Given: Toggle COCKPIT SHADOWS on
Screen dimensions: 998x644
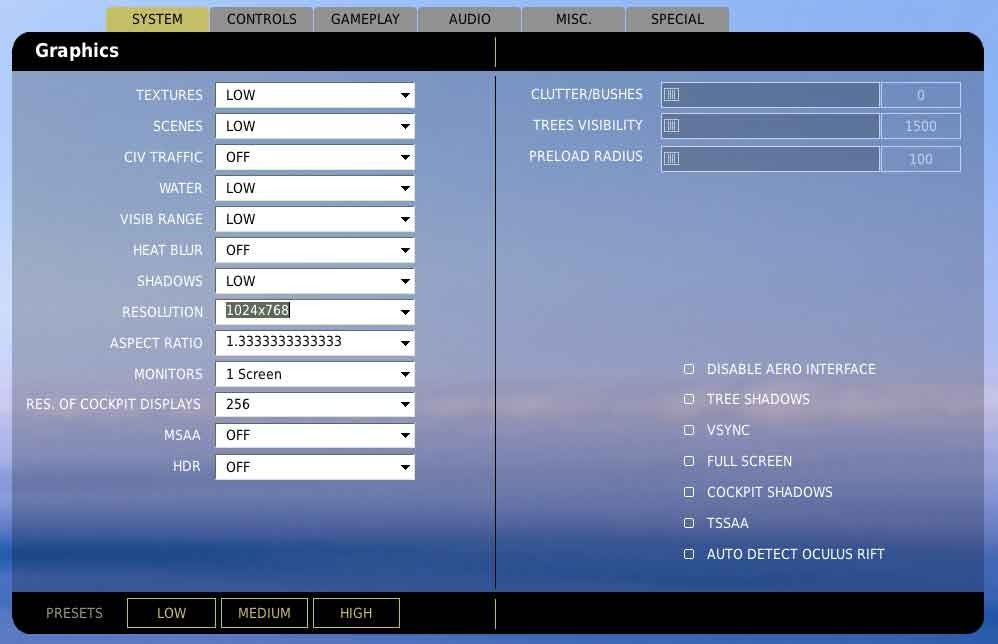Looking at the screenshot, I should coord(688,492).
